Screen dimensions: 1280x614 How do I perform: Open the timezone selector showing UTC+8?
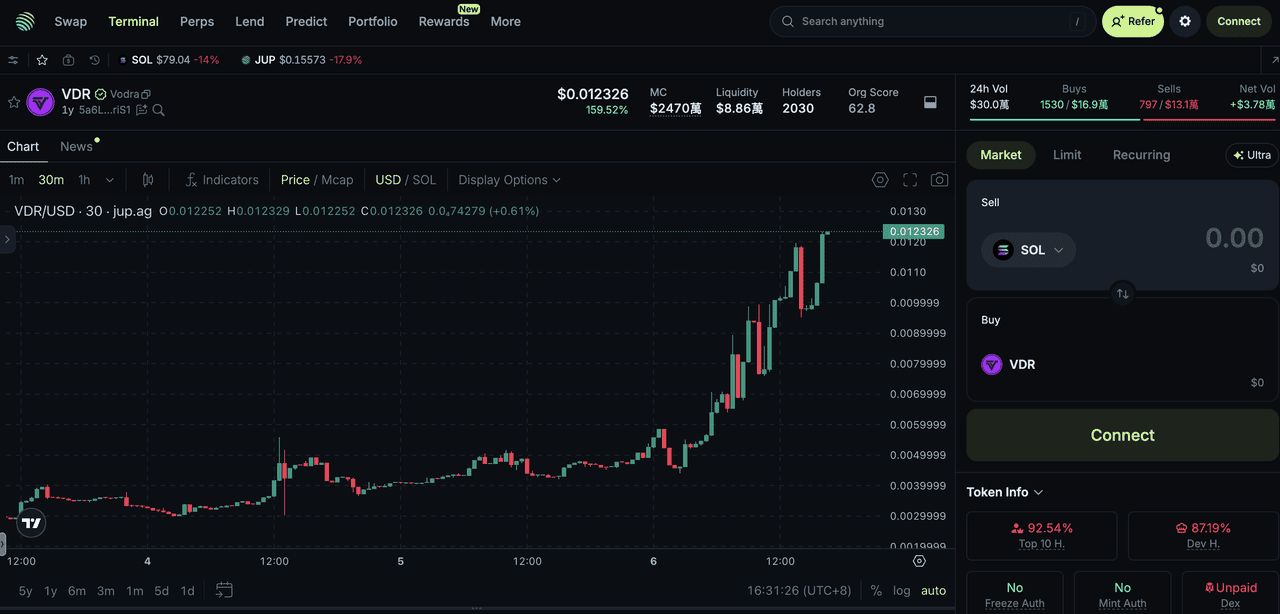[799, 590]
